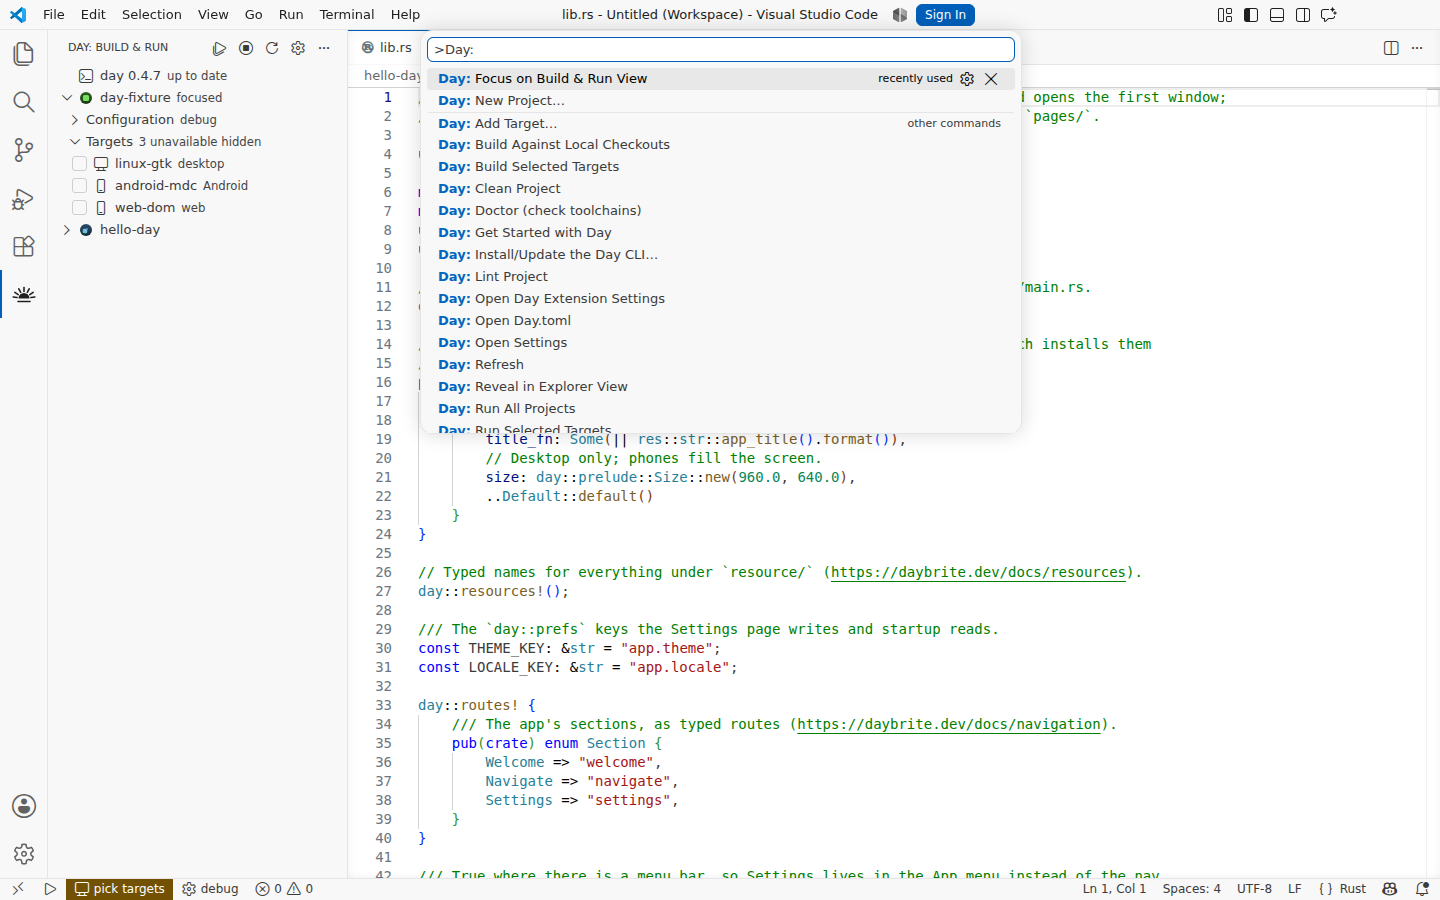Select the Day sunrise activity bar icon

click(x=24, y=294)
